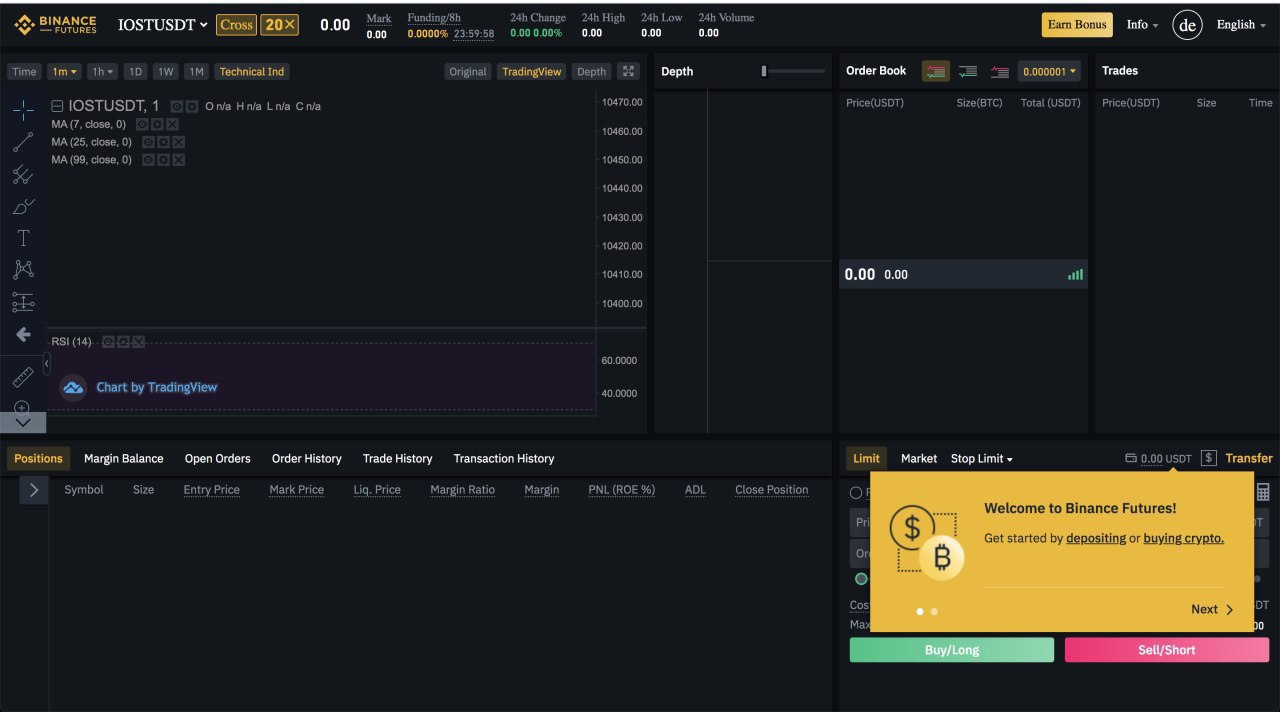Click the Earn Bonus button
This screenshot has height=712, width=1280.
[1077, 25]
